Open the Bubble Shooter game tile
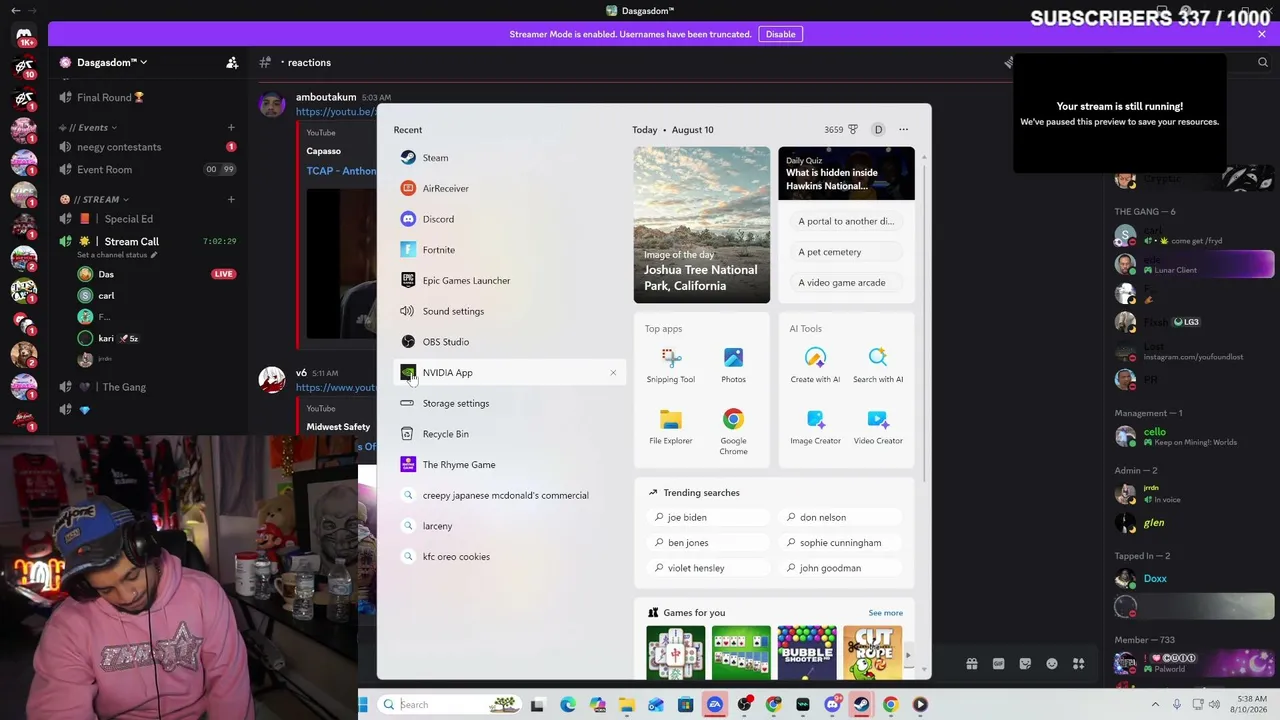Viewport: 1280px width, 720px height. [x=807, y=653]
